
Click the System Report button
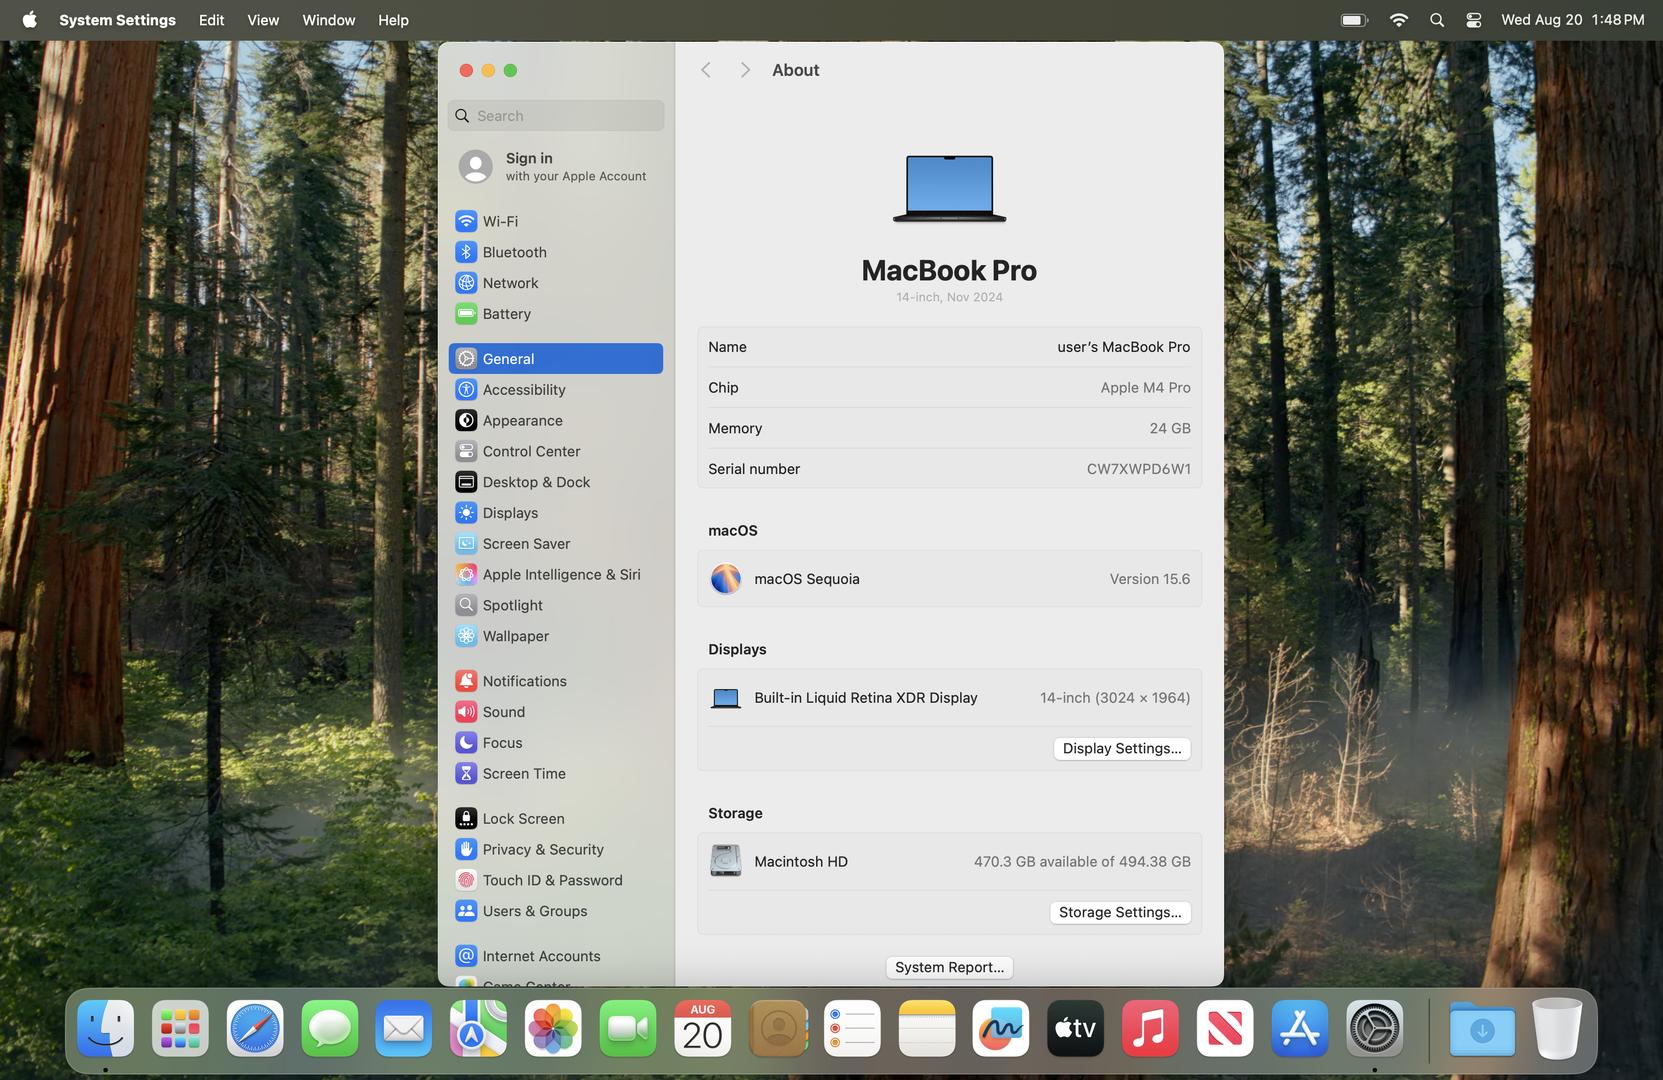point(949,968)
